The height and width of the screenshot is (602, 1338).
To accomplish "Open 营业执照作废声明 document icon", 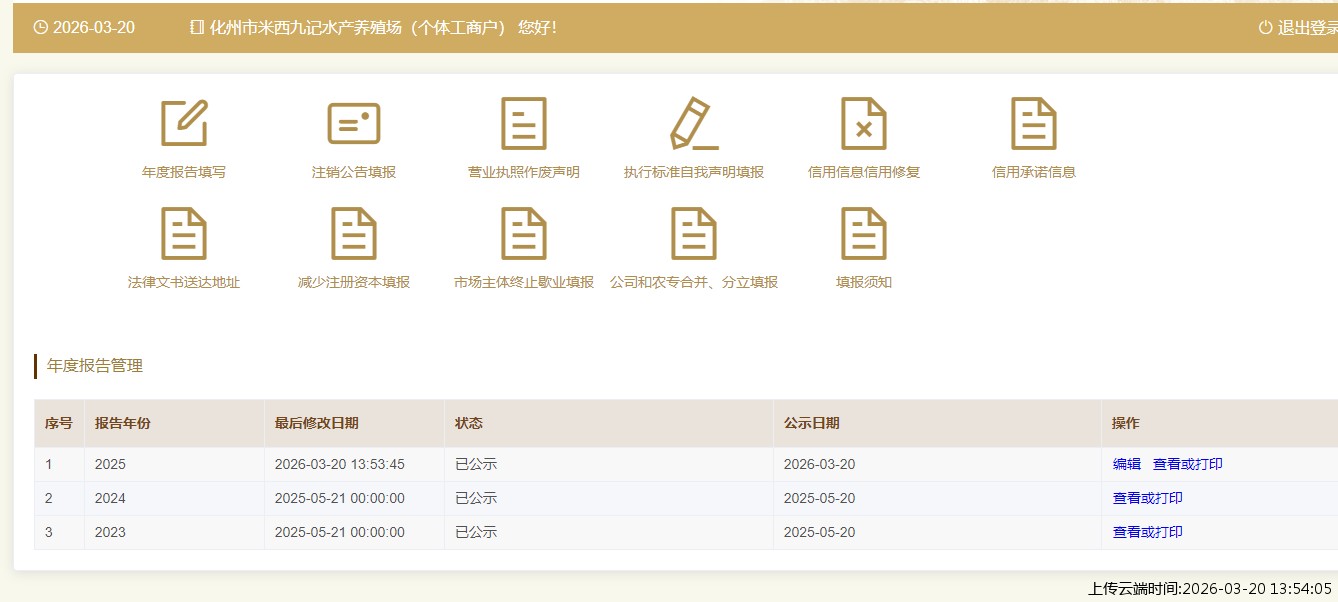I will 524,124.
